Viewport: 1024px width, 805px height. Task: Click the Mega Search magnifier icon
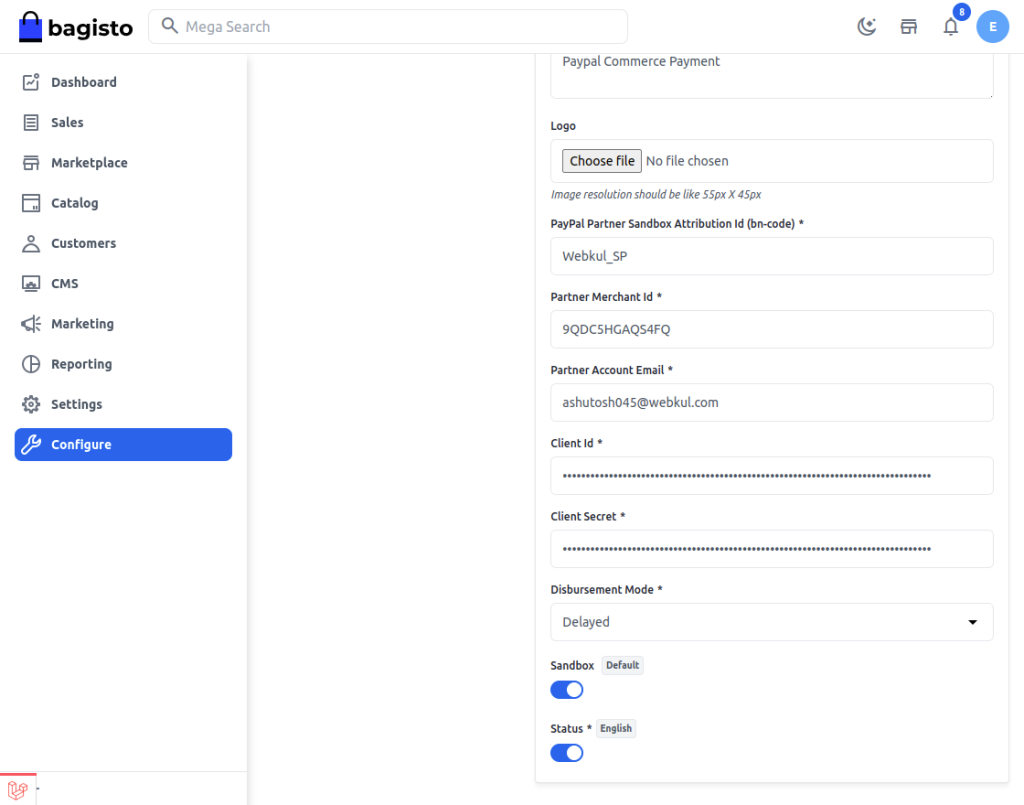170,26
